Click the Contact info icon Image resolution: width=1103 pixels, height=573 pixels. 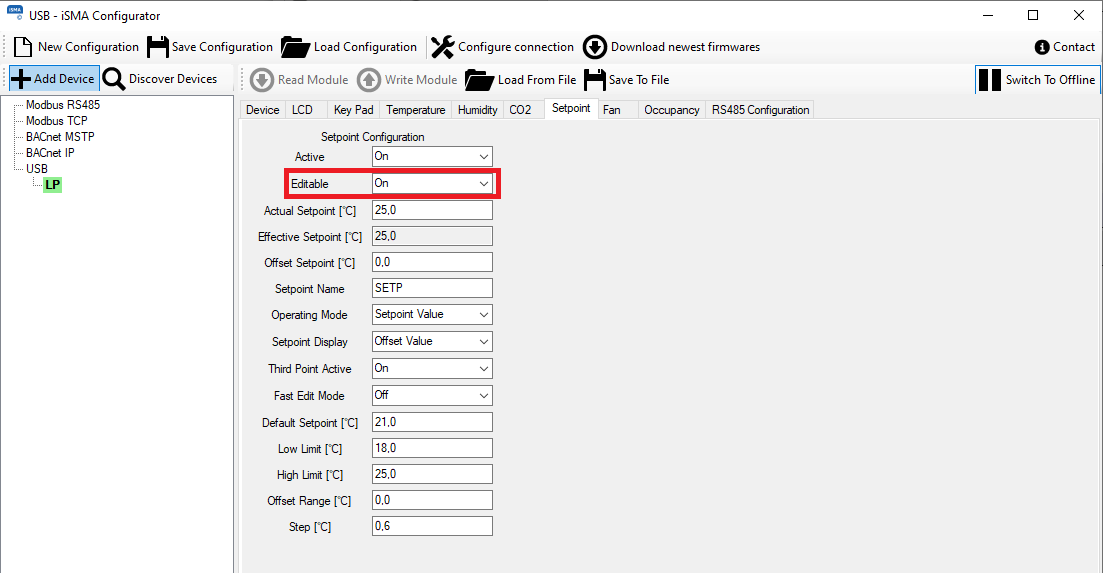point(1043,47)
